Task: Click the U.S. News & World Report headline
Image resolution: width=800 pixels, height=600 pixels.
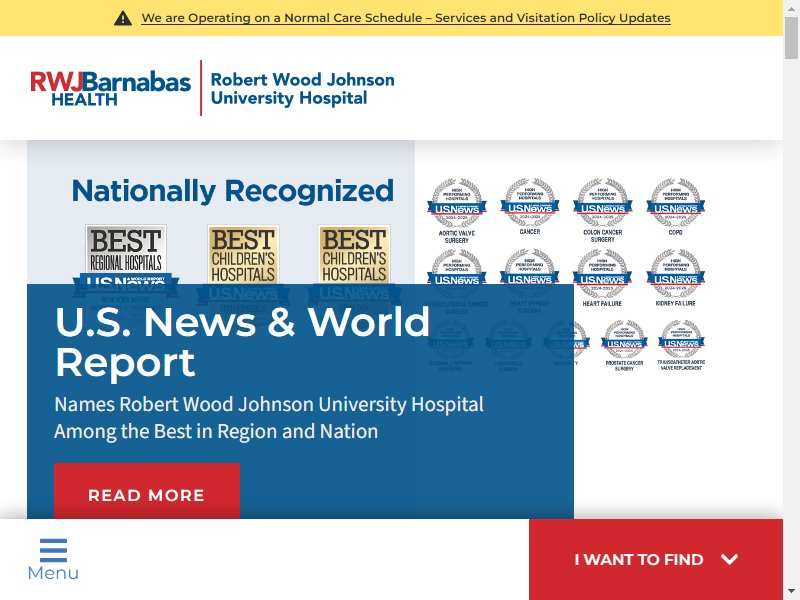Action: point(242,342)
